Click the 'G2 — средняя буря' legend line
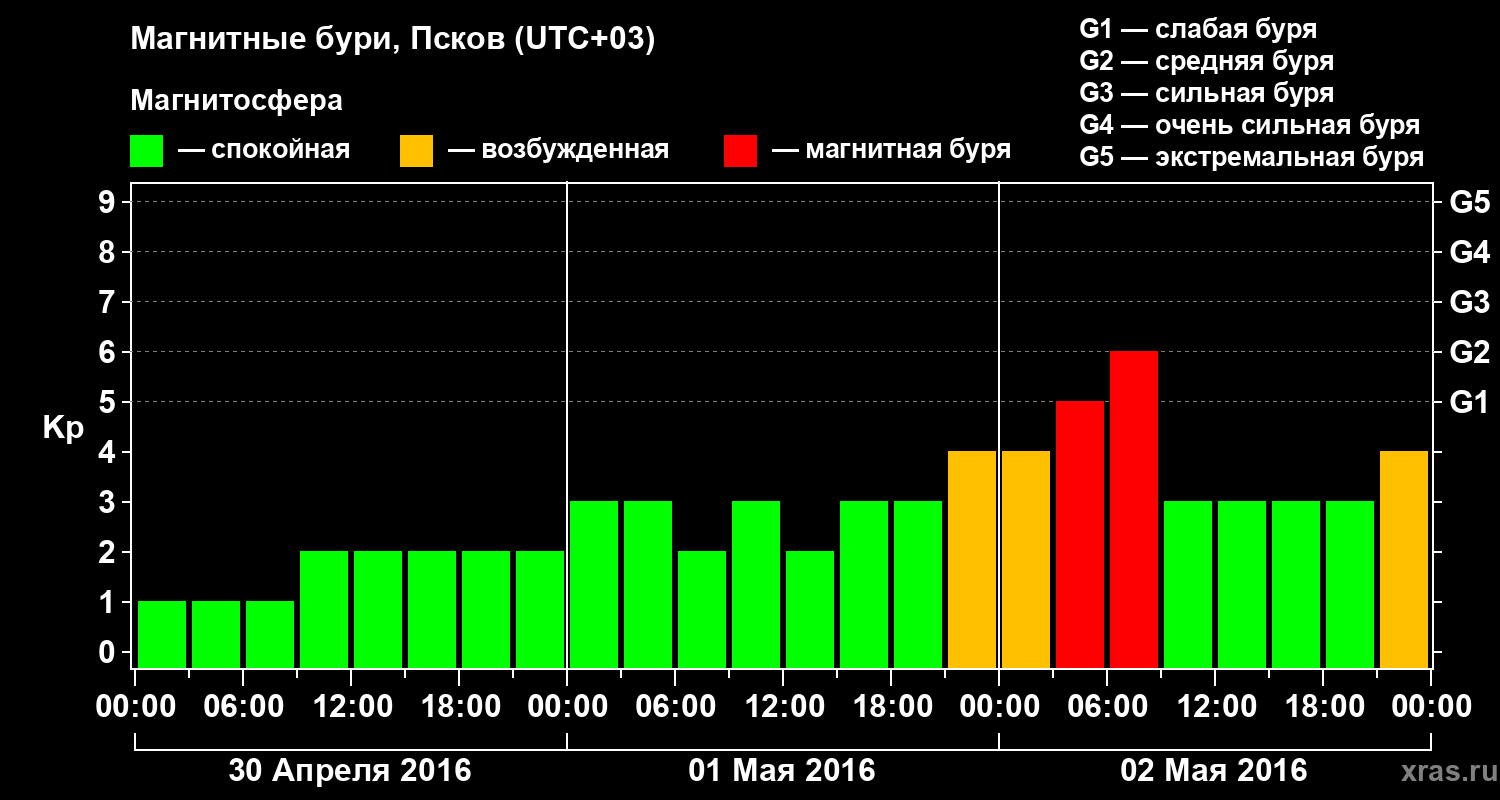 click(1207, 61)
